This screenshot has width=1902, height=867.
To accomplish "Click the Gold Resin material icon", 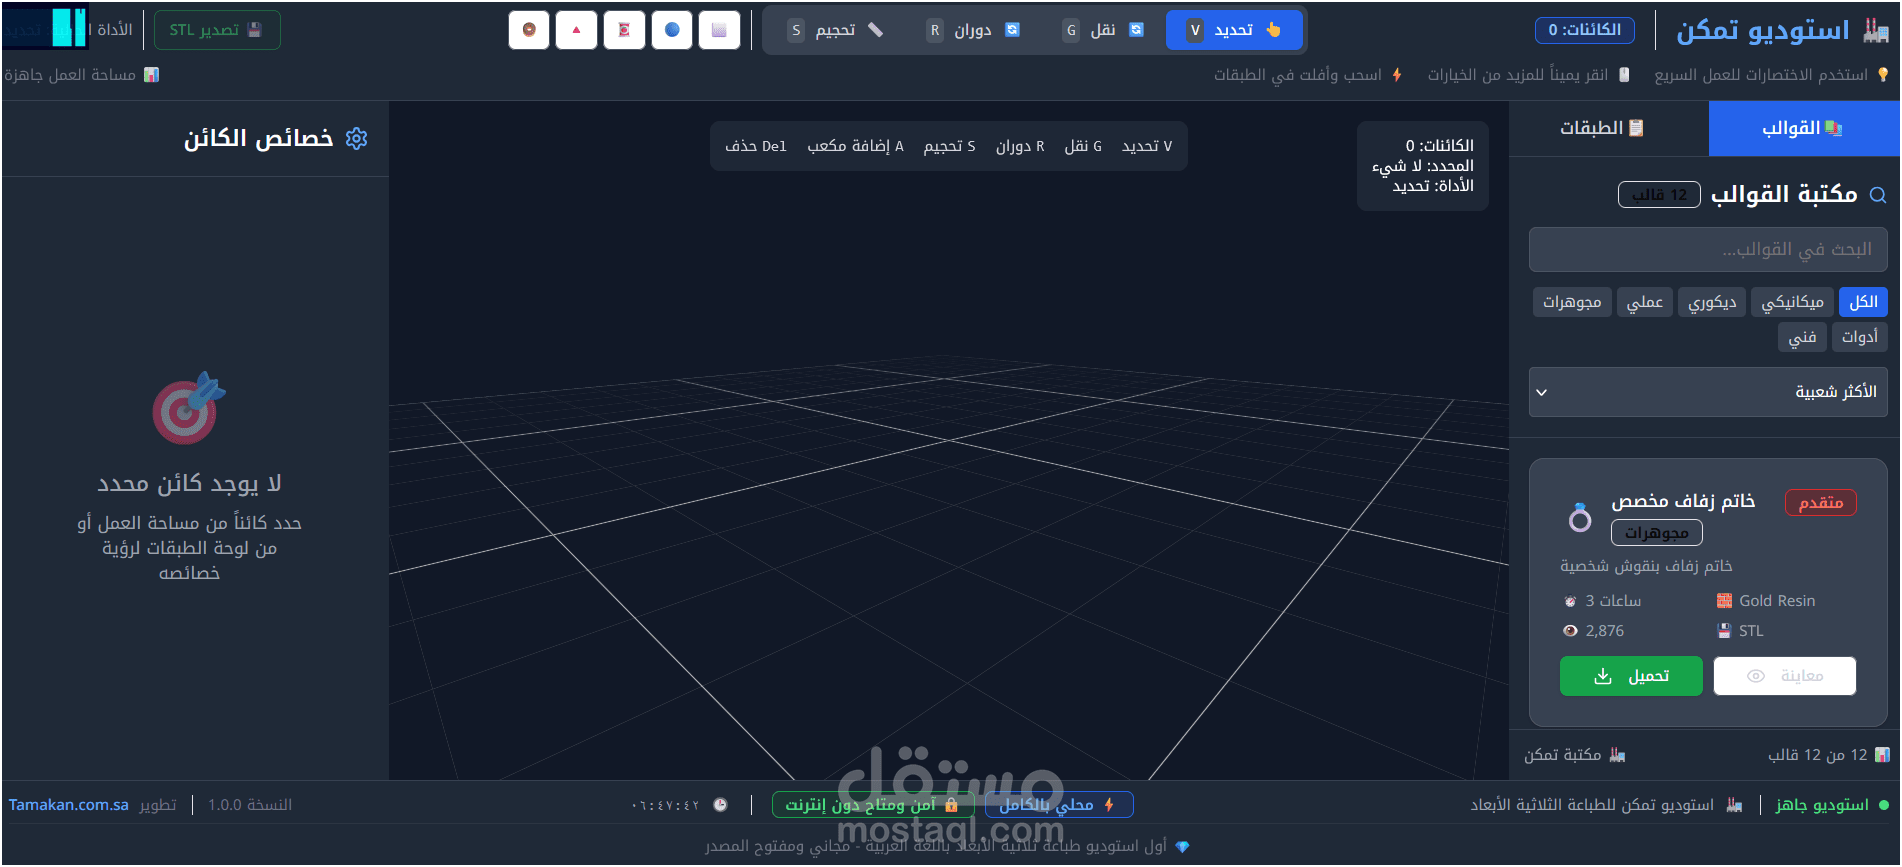I will coord(1724,601).
